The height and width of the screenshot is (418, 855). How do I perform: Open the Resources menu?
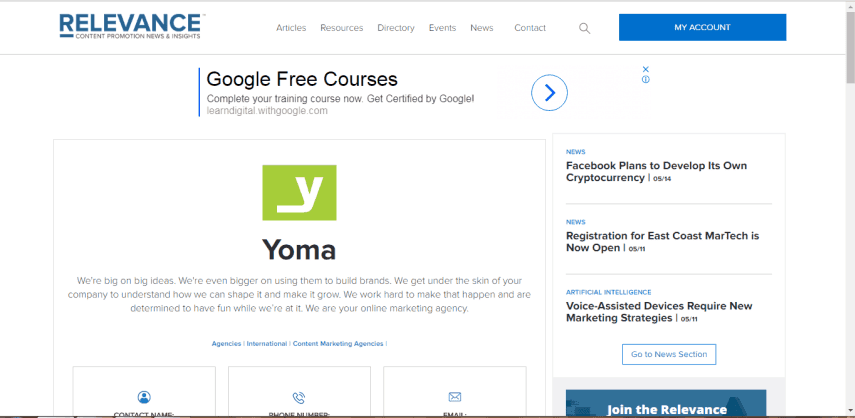(341, 28)
